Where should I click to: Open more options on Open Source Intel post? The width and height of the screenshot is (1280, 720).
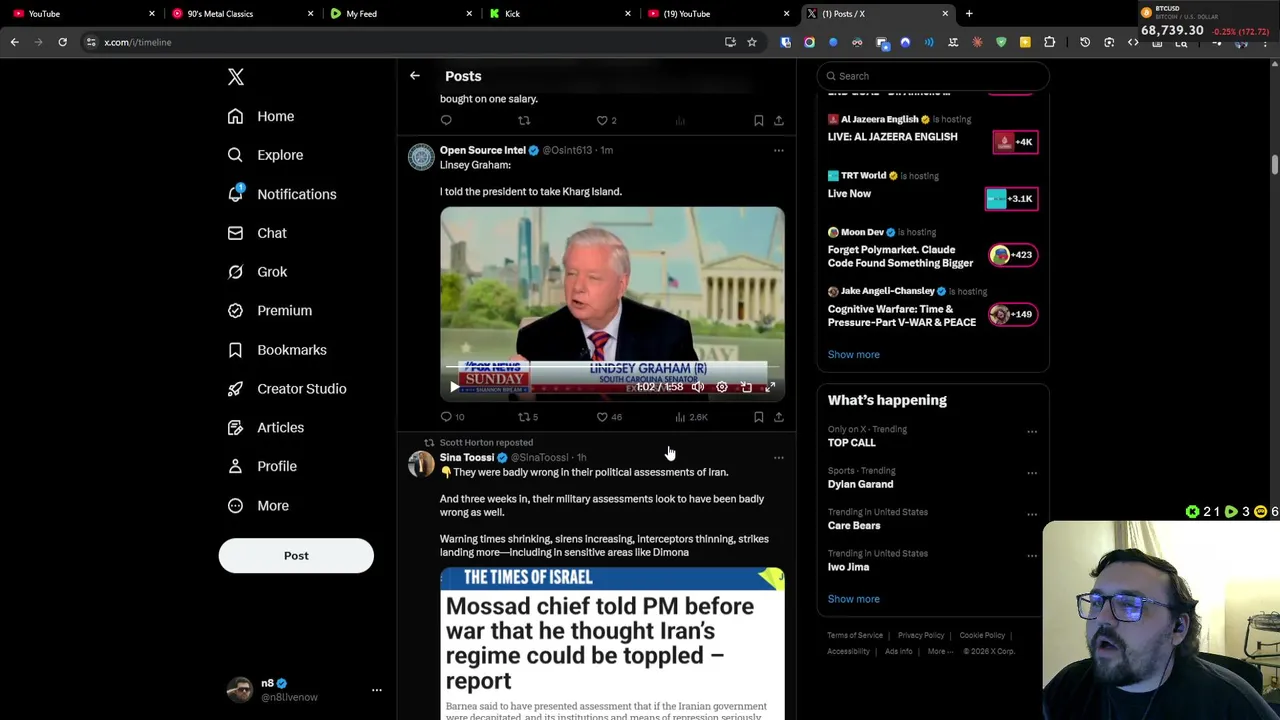click(x=779, y=151)
